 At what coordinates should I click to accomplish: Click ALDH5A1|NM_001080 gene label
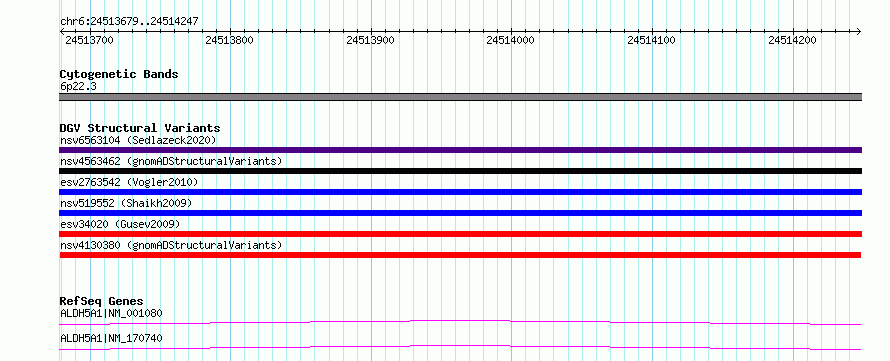112,313
